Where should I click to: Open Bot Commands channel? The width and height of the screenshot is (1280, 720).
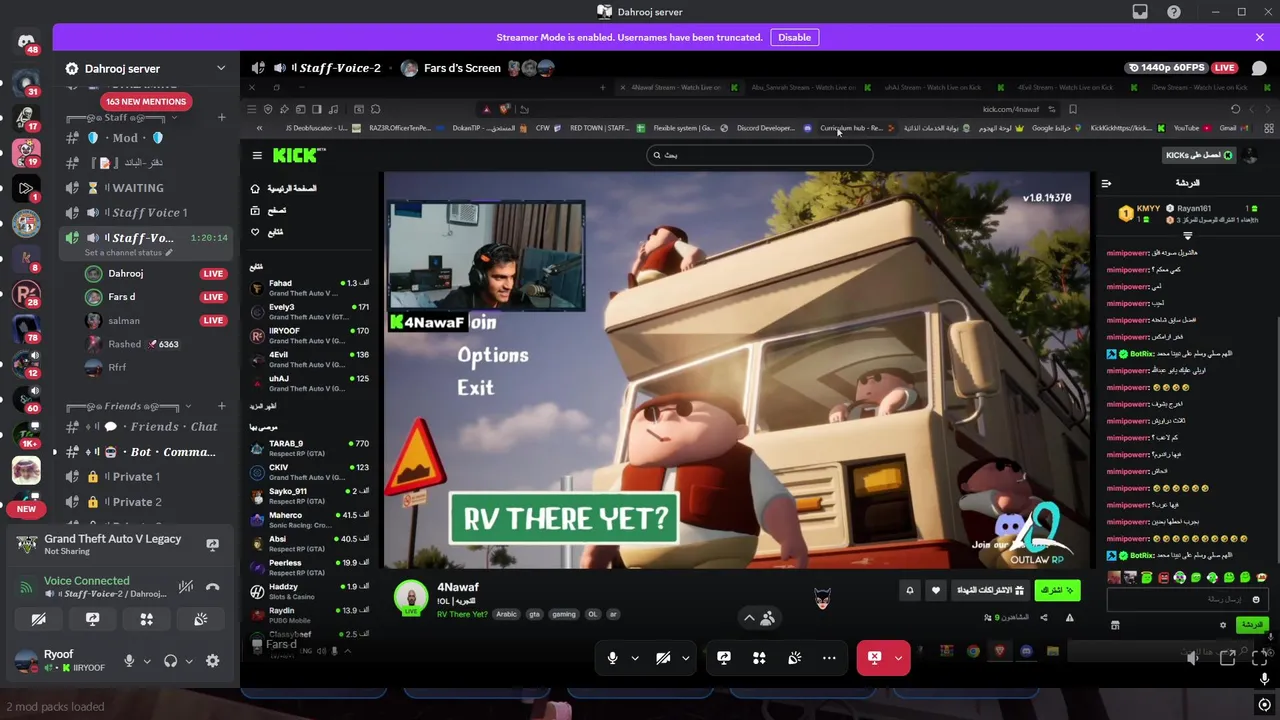(145, 452)
